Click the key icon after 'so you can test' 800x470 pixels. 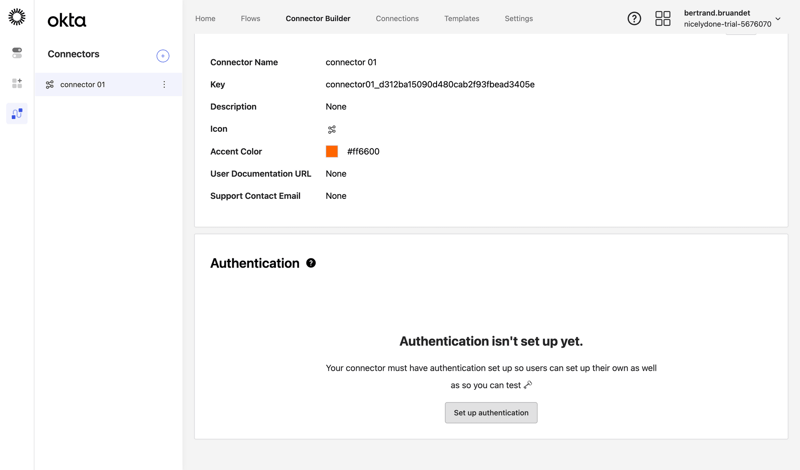[528, 385]
